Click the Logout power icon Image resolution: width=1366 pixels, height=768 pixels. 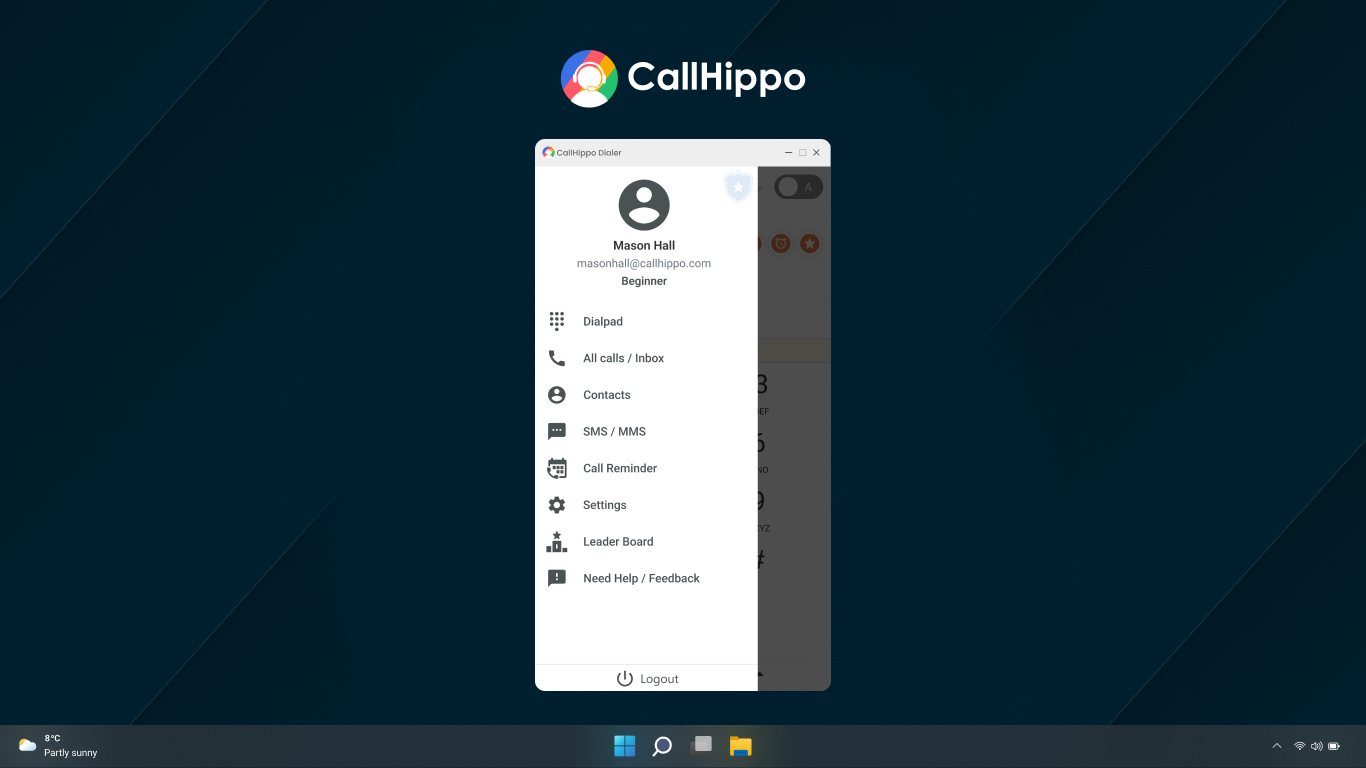point(624,678)
